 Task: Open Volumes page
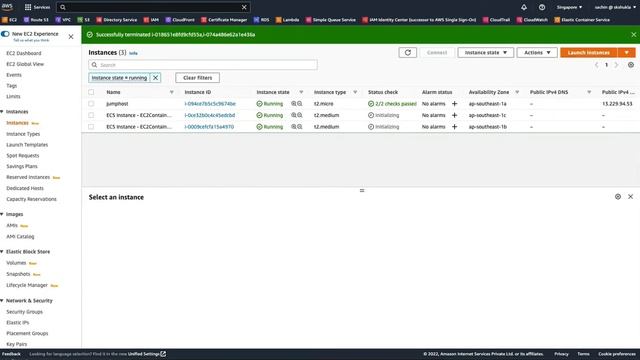[16, 263]
